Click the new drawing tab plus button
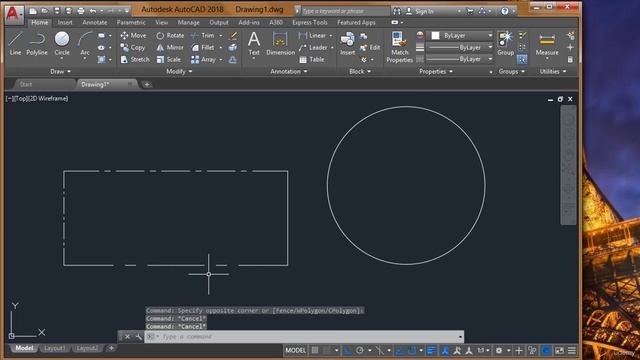 (147, 84)
